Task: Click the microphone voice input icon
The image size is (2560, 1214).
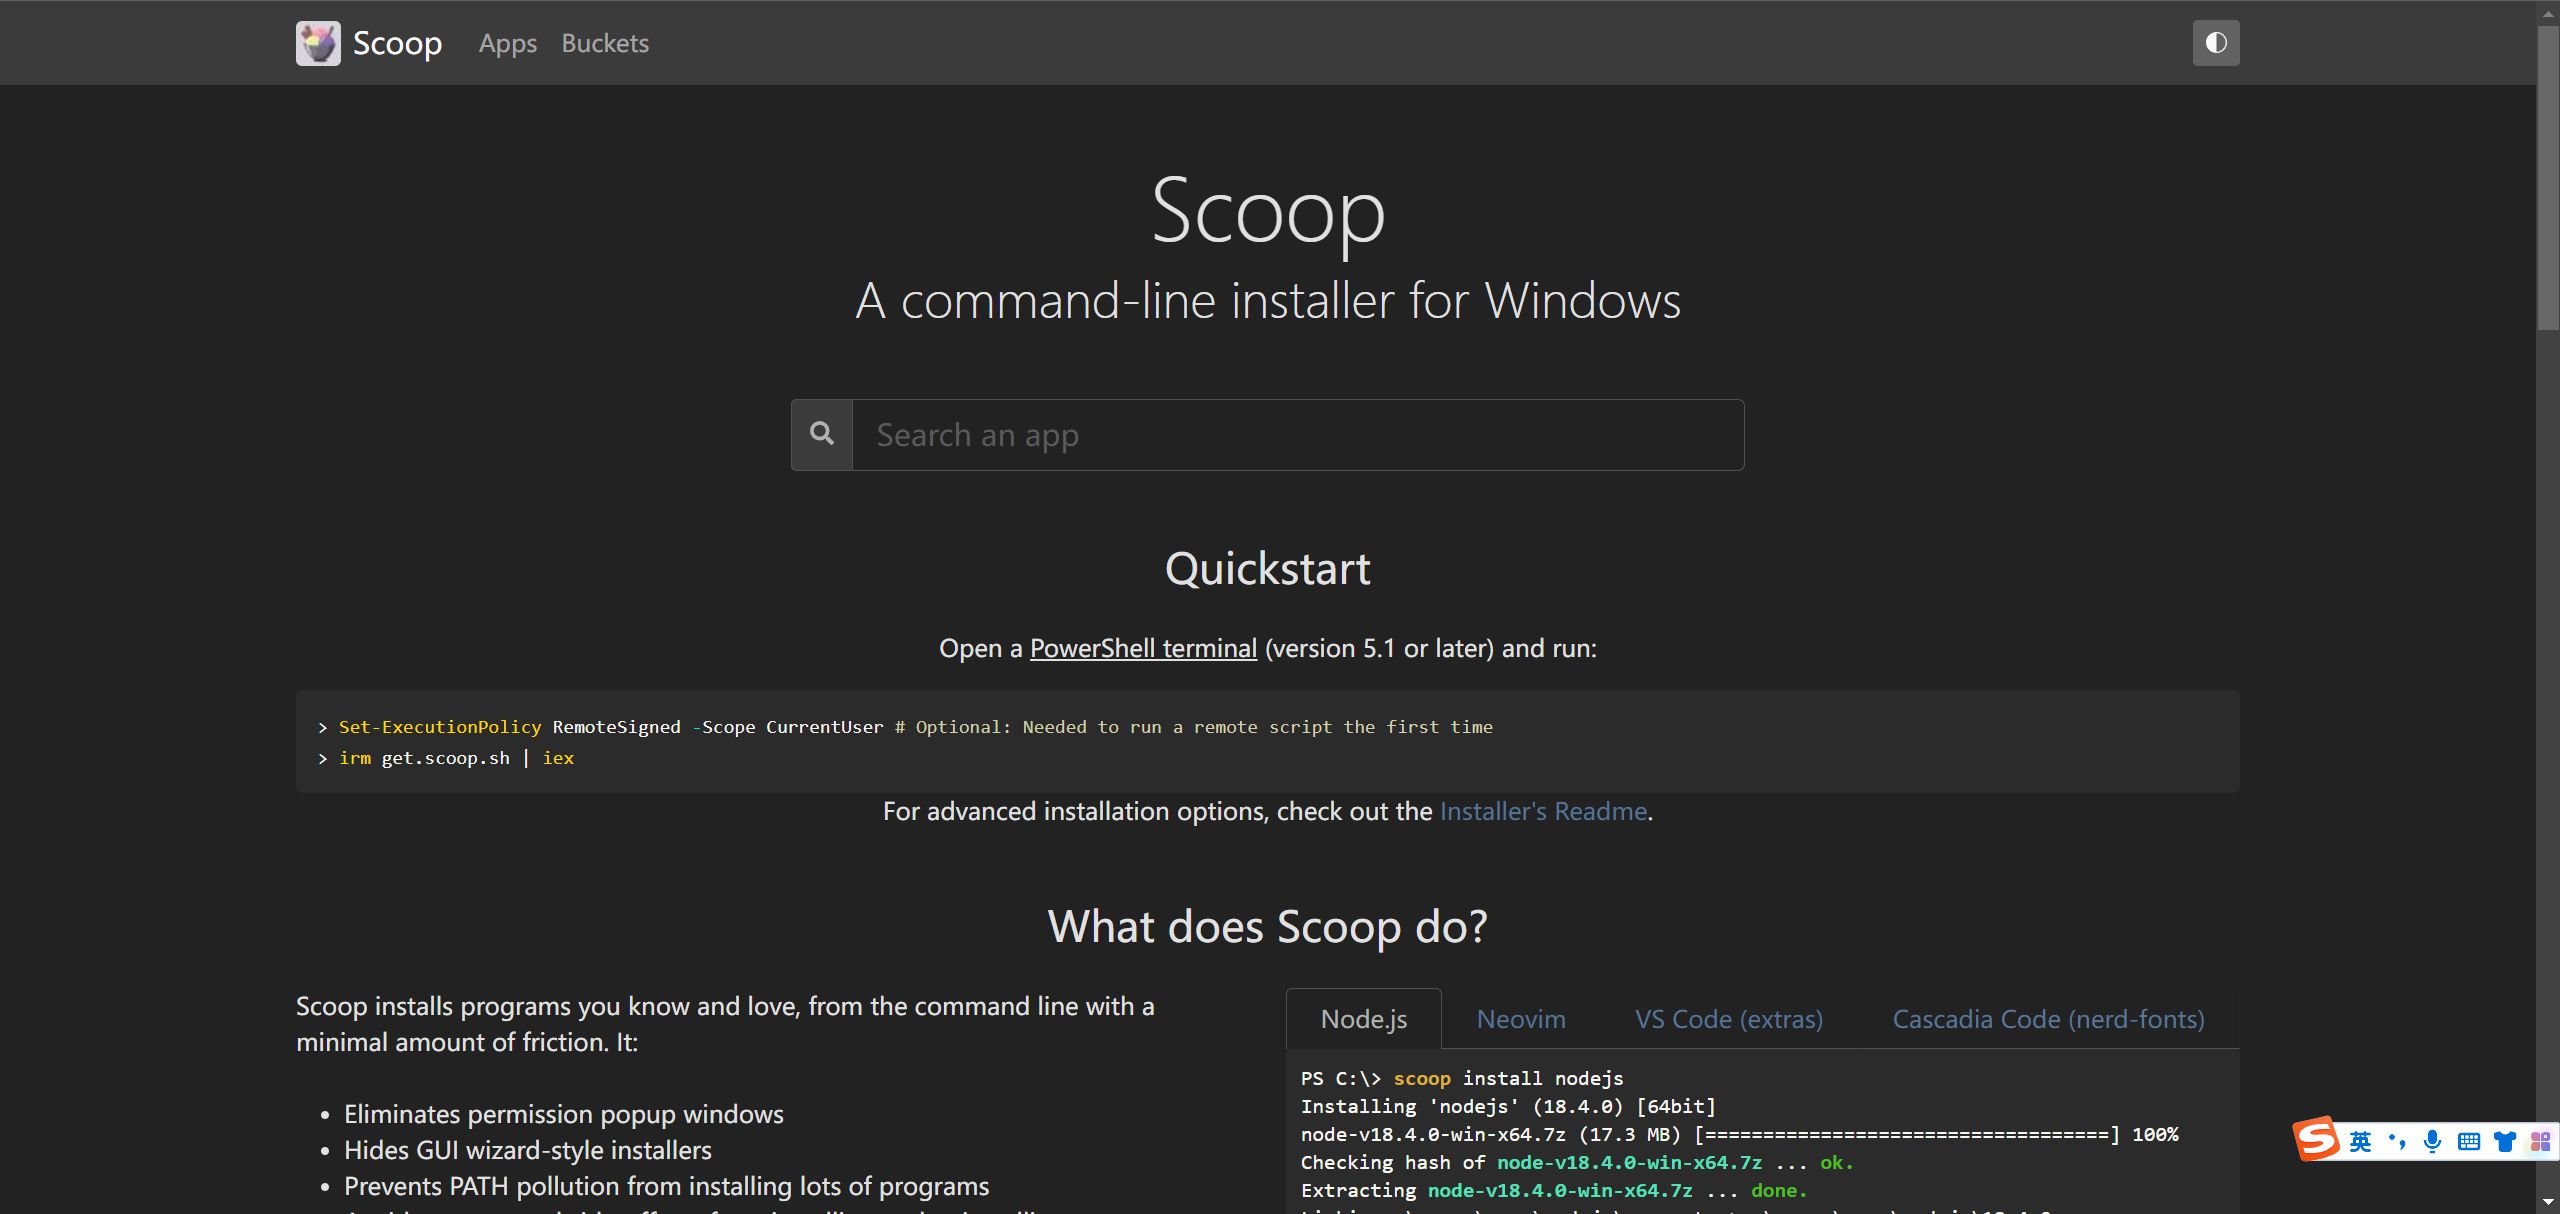Action: [x=2433, y=1141]
